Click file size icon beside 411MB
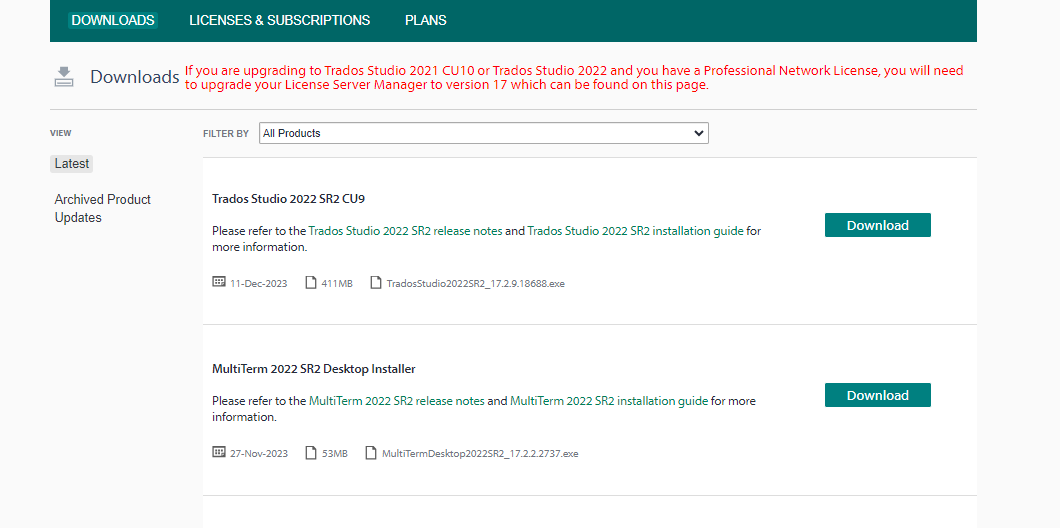 click(311, 283)
